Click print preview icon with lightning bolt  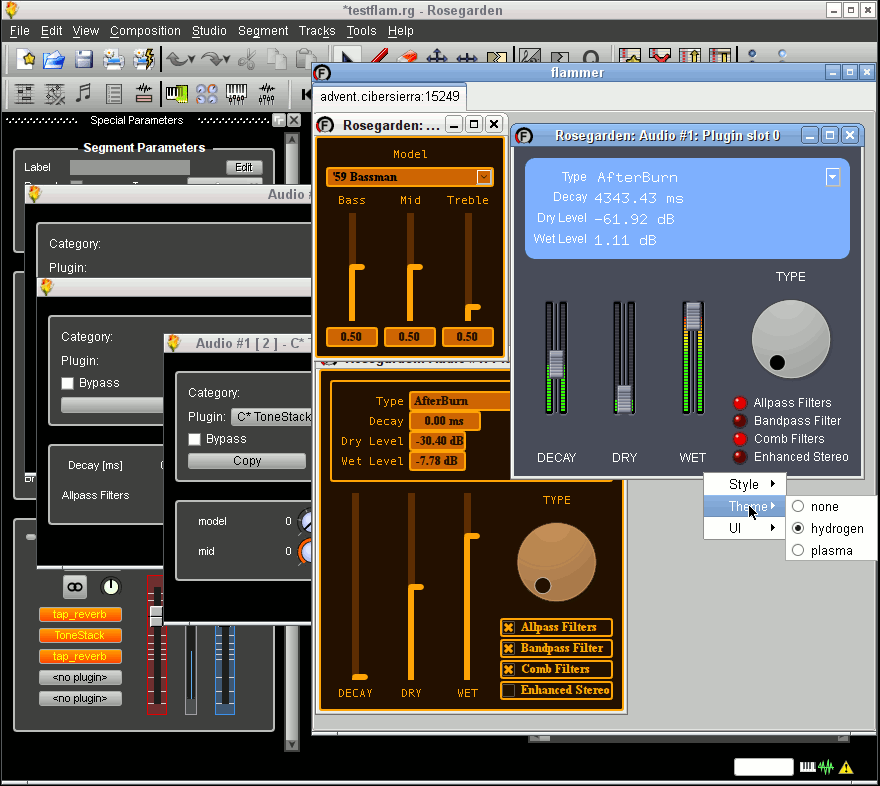143,58
